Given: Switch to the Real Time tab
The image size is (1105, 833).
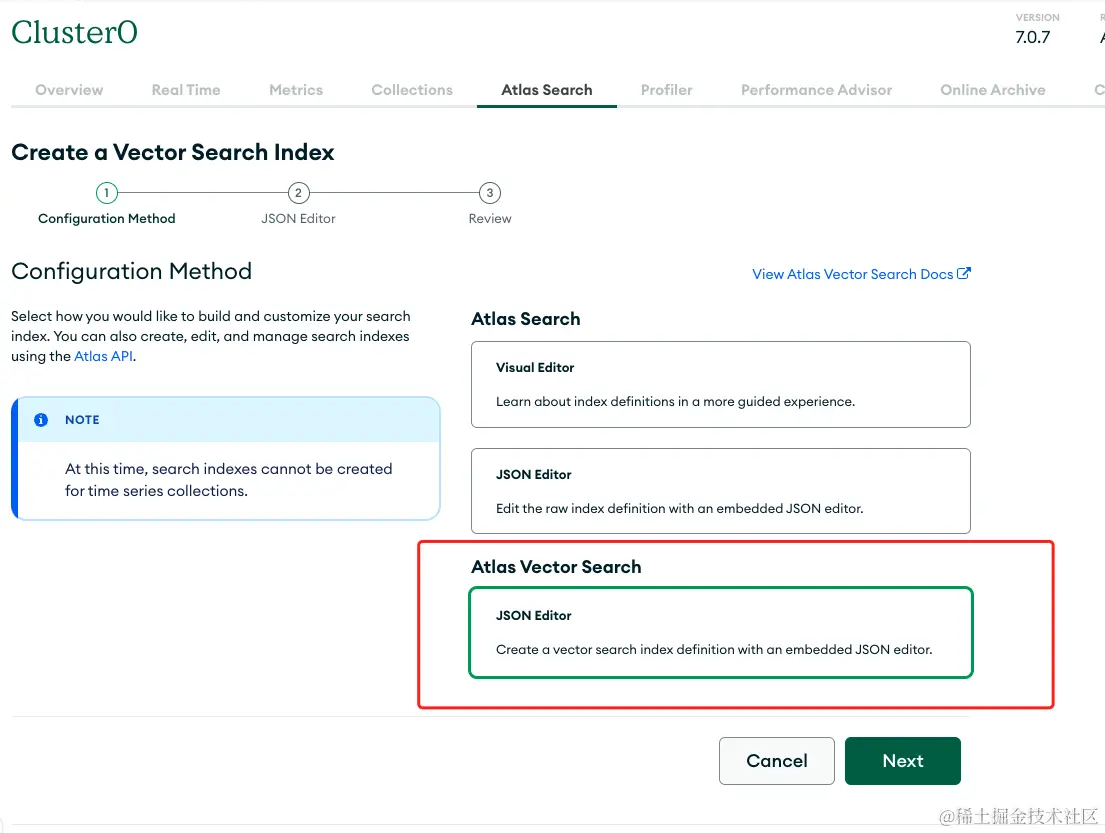Looking at the screenshot, I should coord(186,90).
